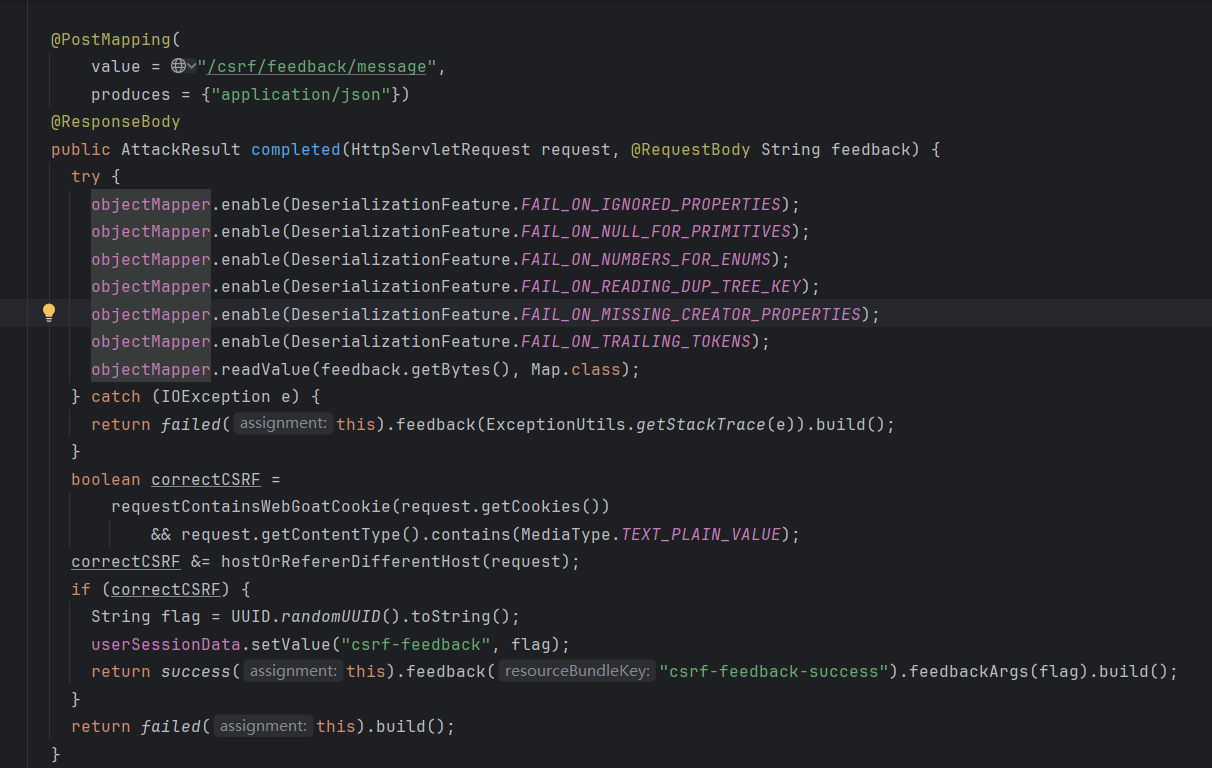The height and width of the screenshot is (768, 1212).
Task: Click the @PostMapping annotation
Action: pyautogui.click(x=111, y=40)
